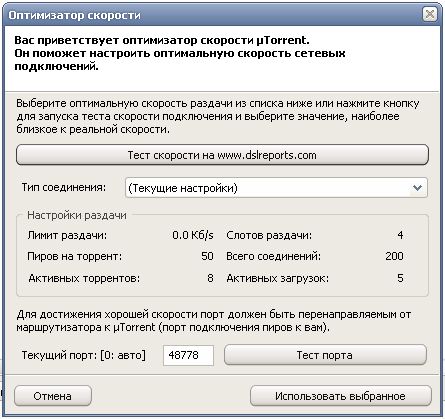The width and height of the screenshot is (445, 419).
Task: Click the Слотов раздачи value 4
Action: (x=400, y=235)
